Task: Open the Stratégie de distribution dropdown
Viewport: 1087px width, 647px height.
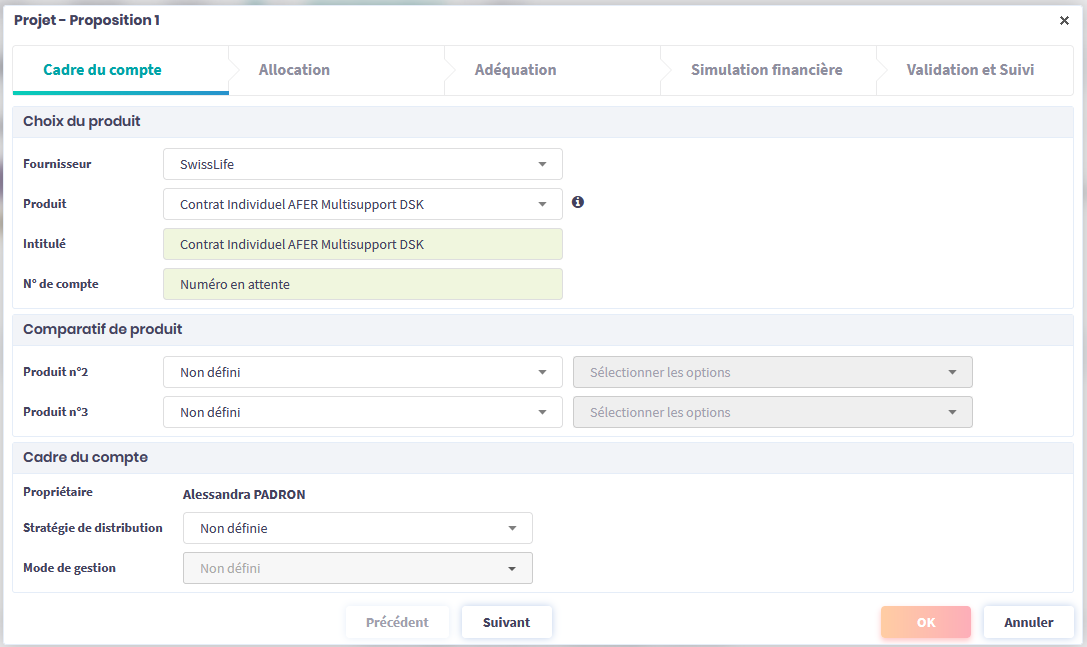Action: point(357,528)
